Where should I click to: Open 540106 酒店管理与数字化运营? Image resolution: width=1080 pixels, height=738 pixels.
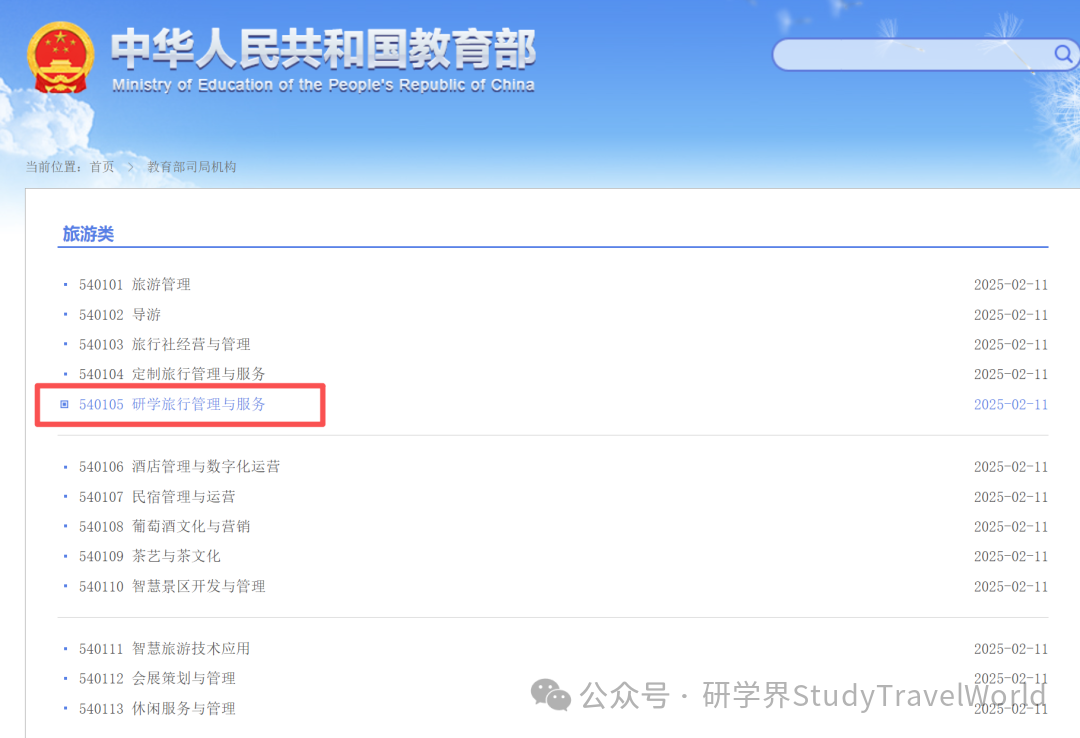(179, 466)
